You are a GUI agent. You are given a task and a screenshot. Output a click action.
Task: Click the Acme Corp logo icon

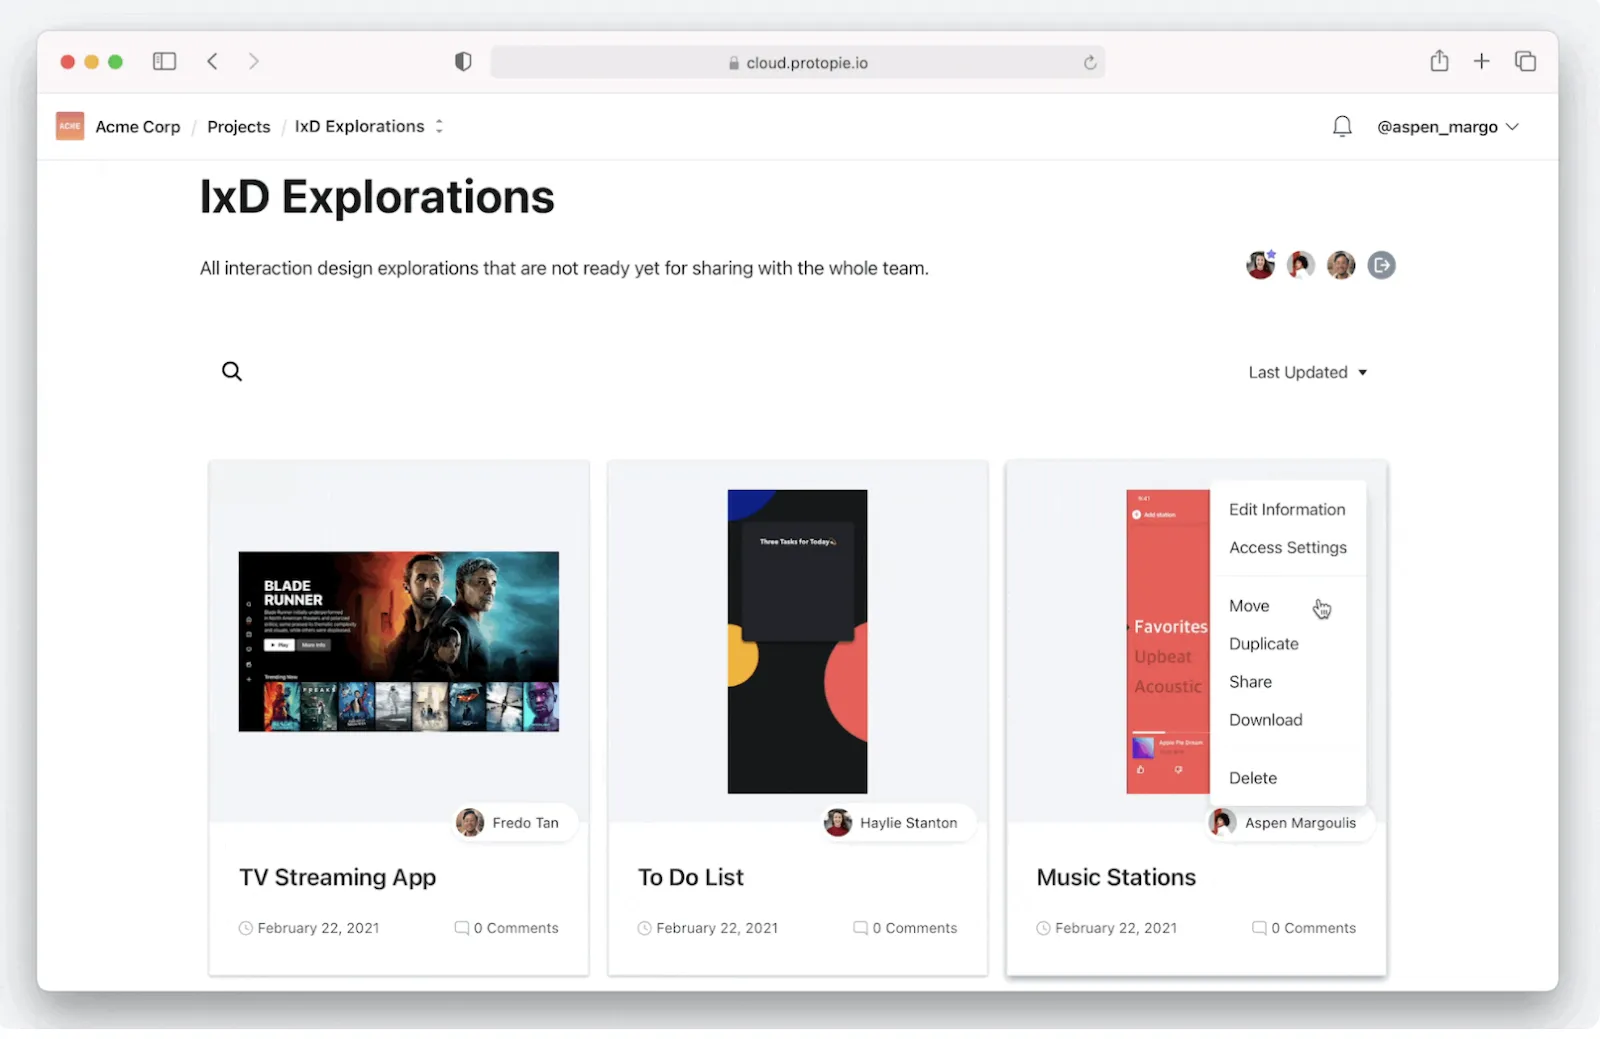pyautogui.click(x=70, y=126)
